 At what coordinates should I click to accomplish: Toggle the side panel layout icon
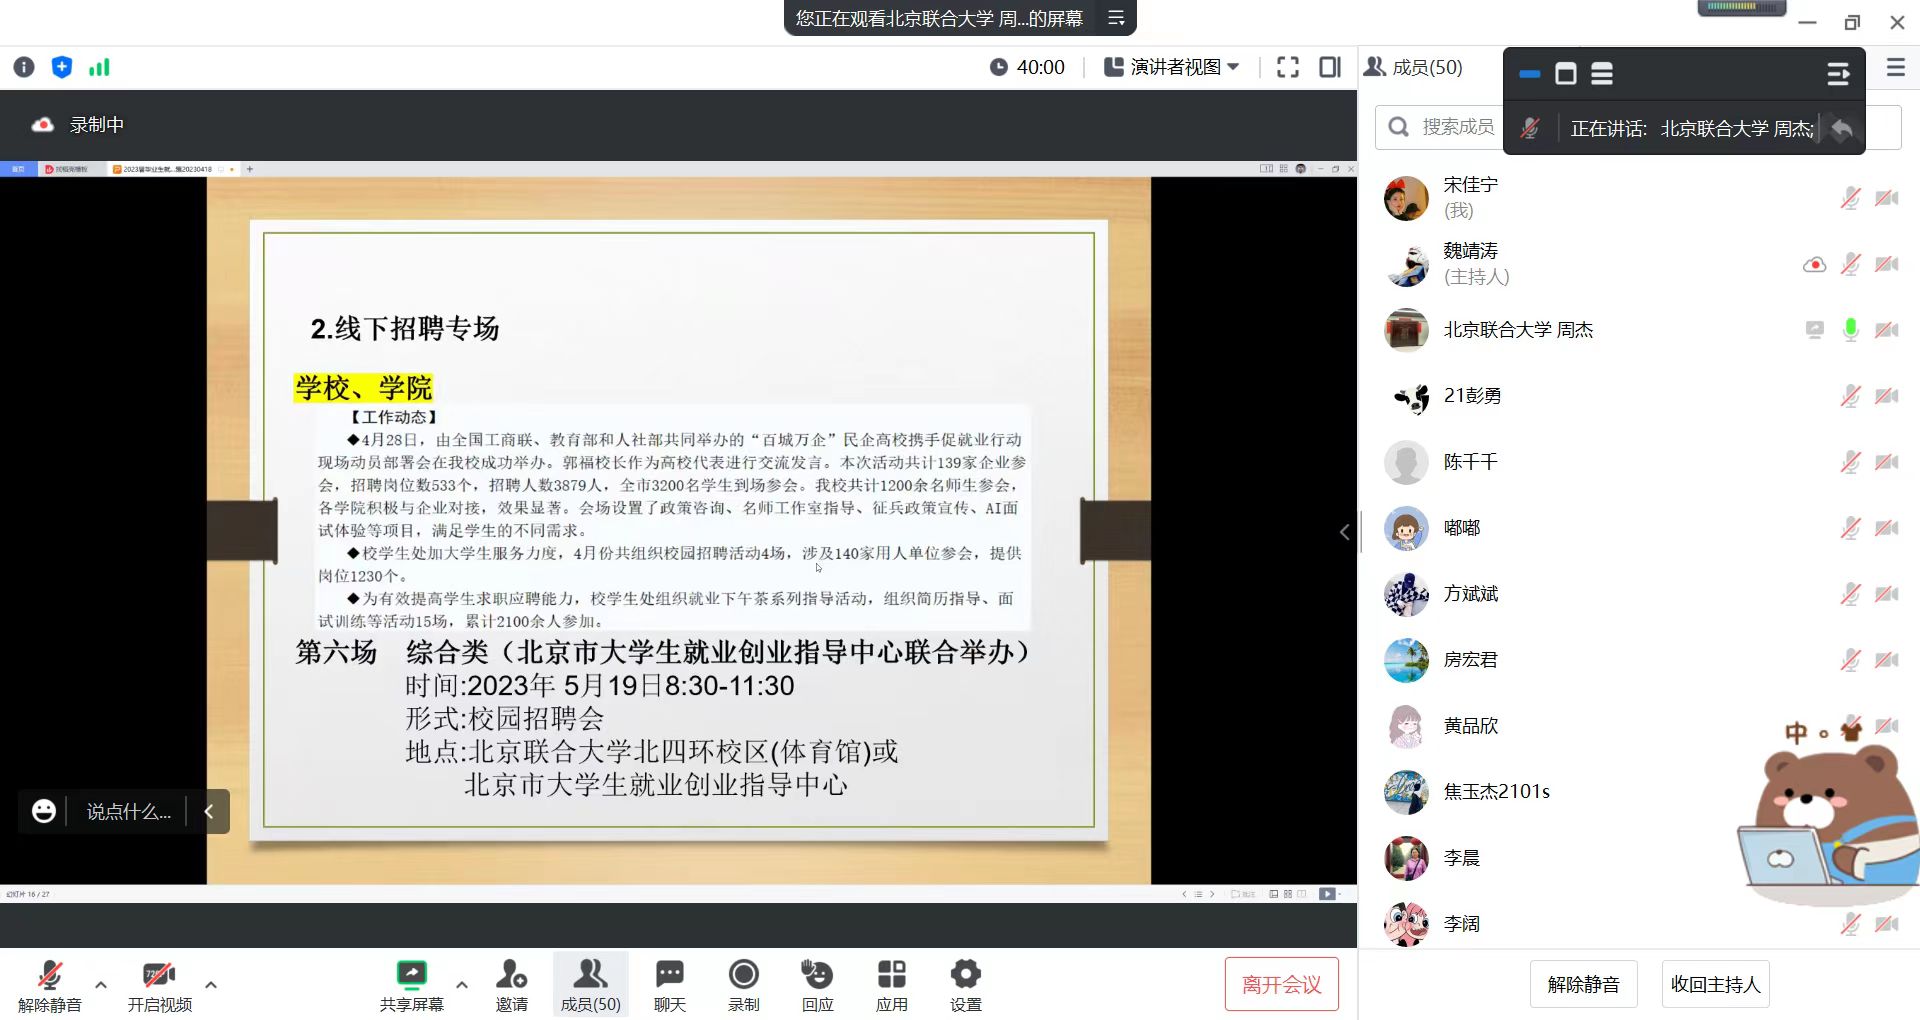[1330, 67]
